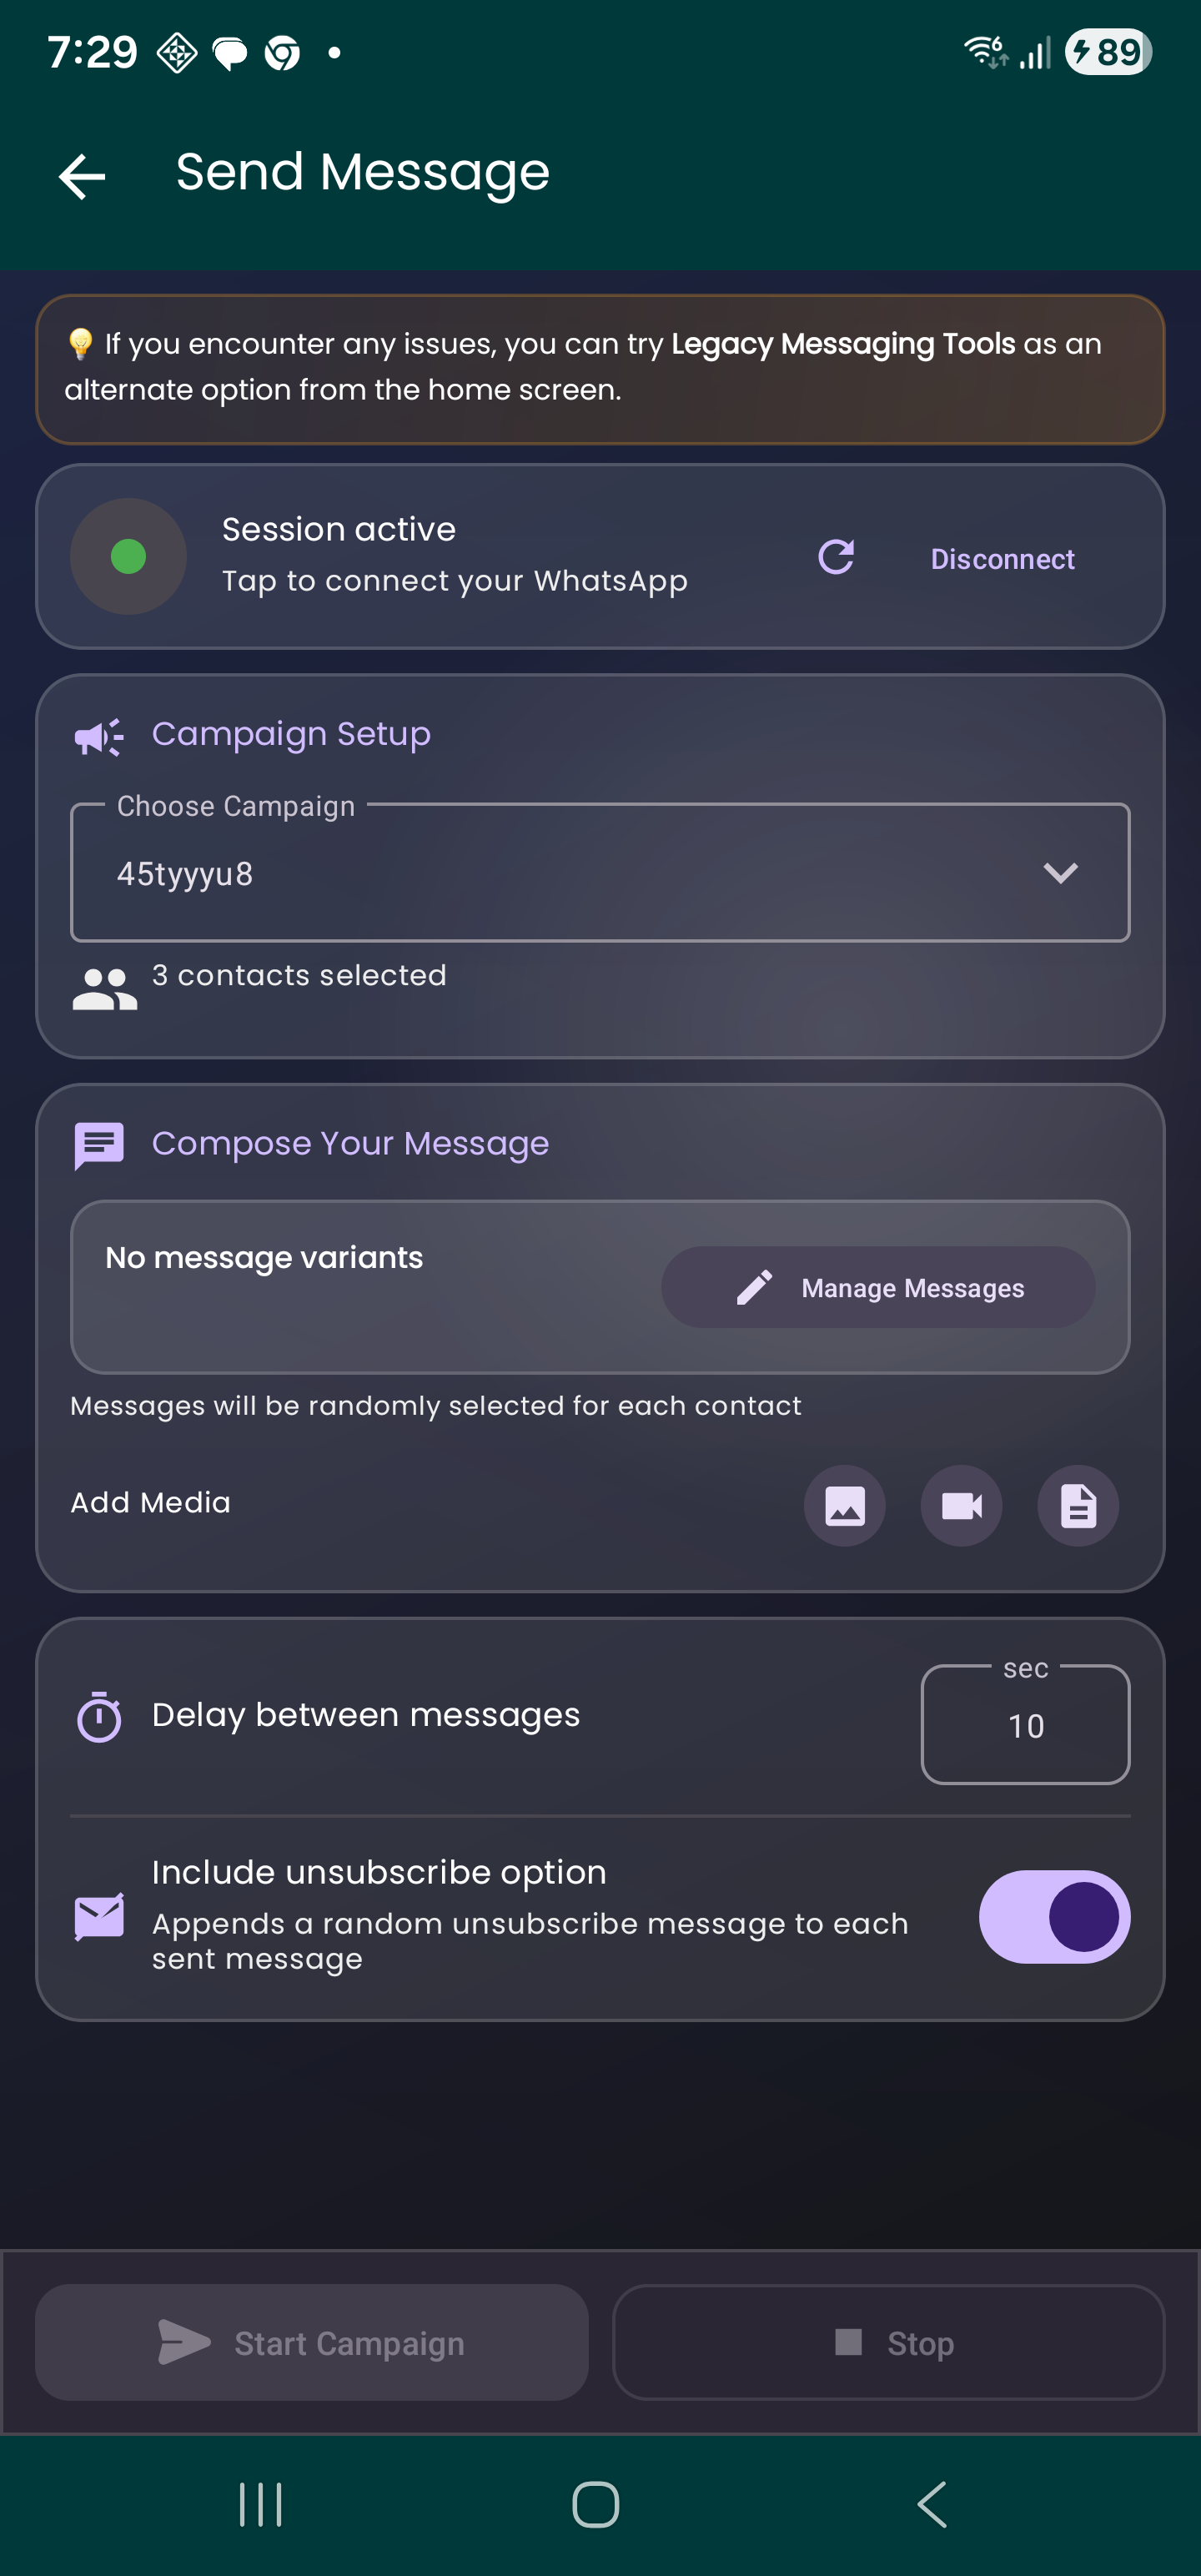Open Manage Messages editor
Screen dimensions: 1201x2576
click(878, 1287)
